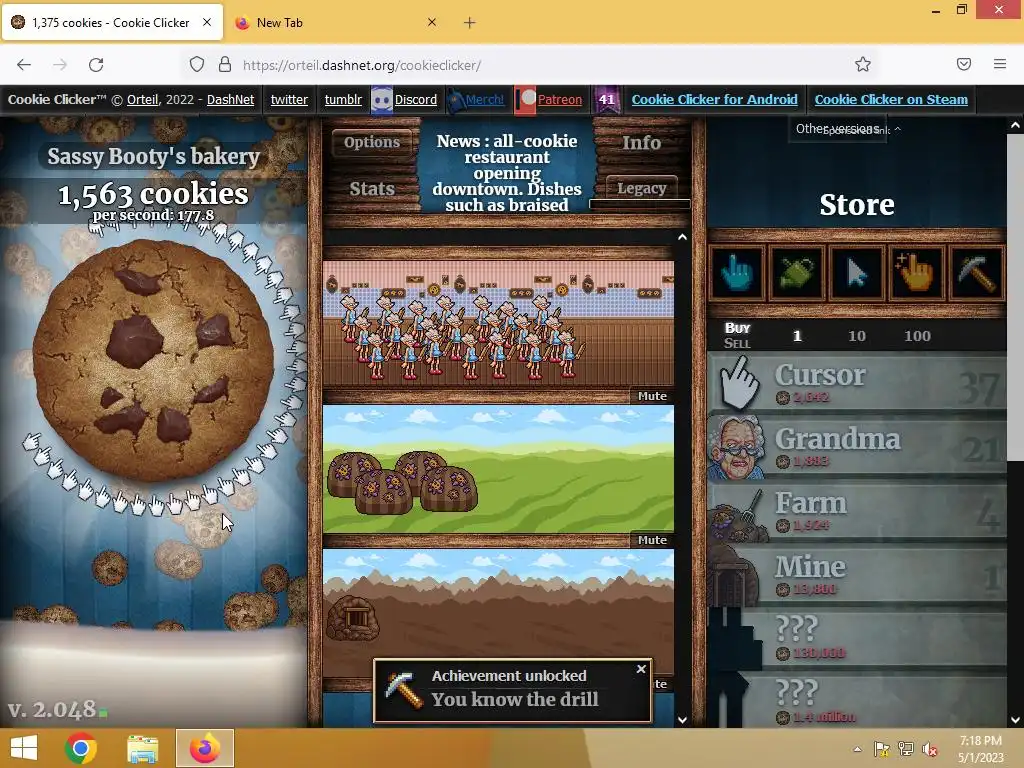The width and height of the screenshot is (1024, 768).
Task: Switch store to Sell mode
Action: 737,343
